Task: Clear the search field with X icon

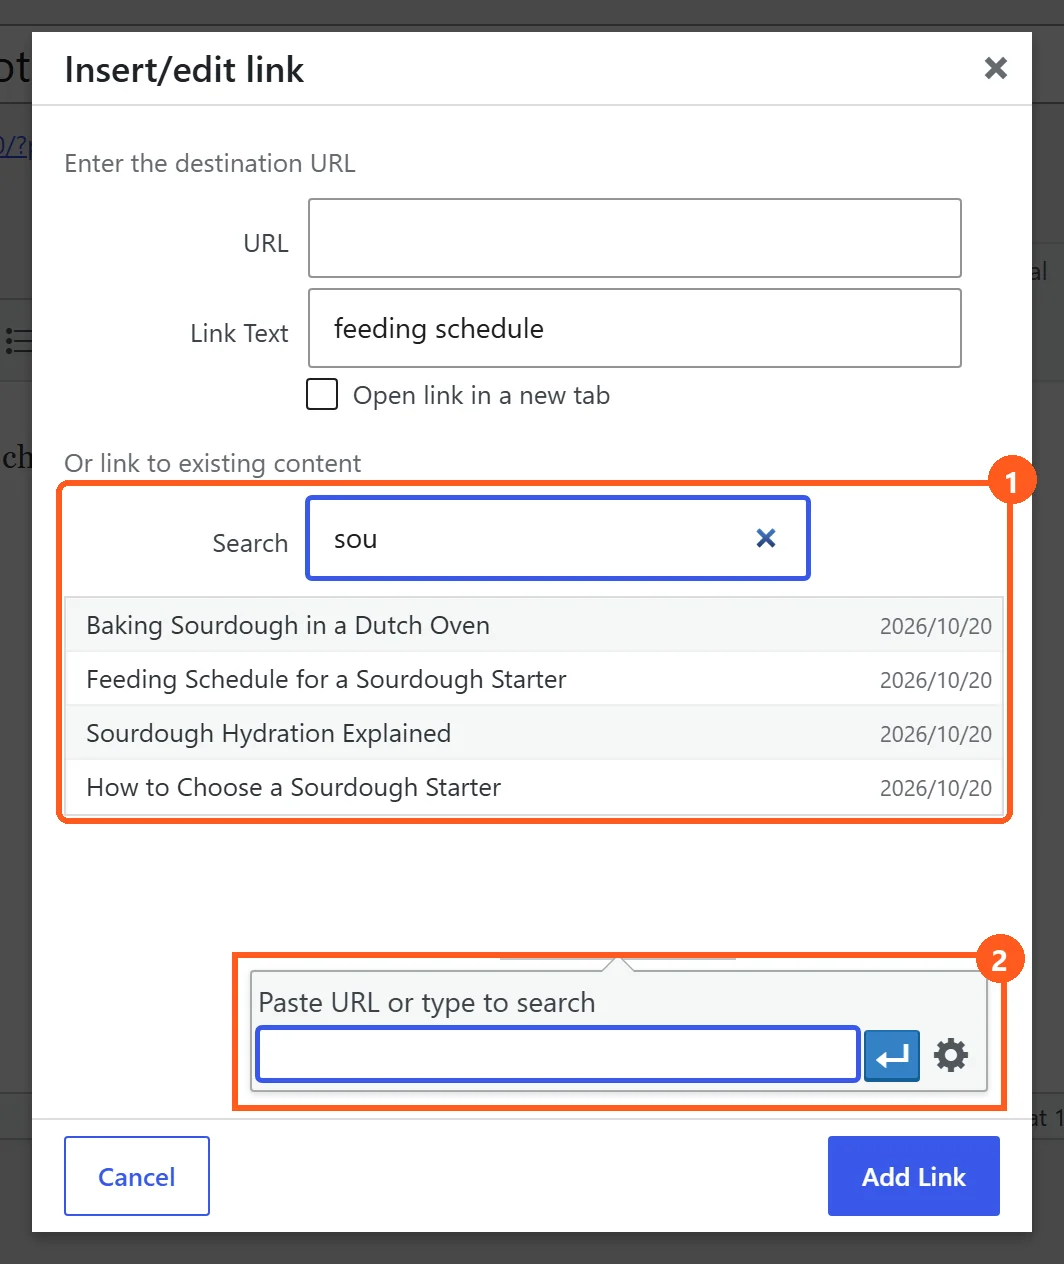Action: 766,538
